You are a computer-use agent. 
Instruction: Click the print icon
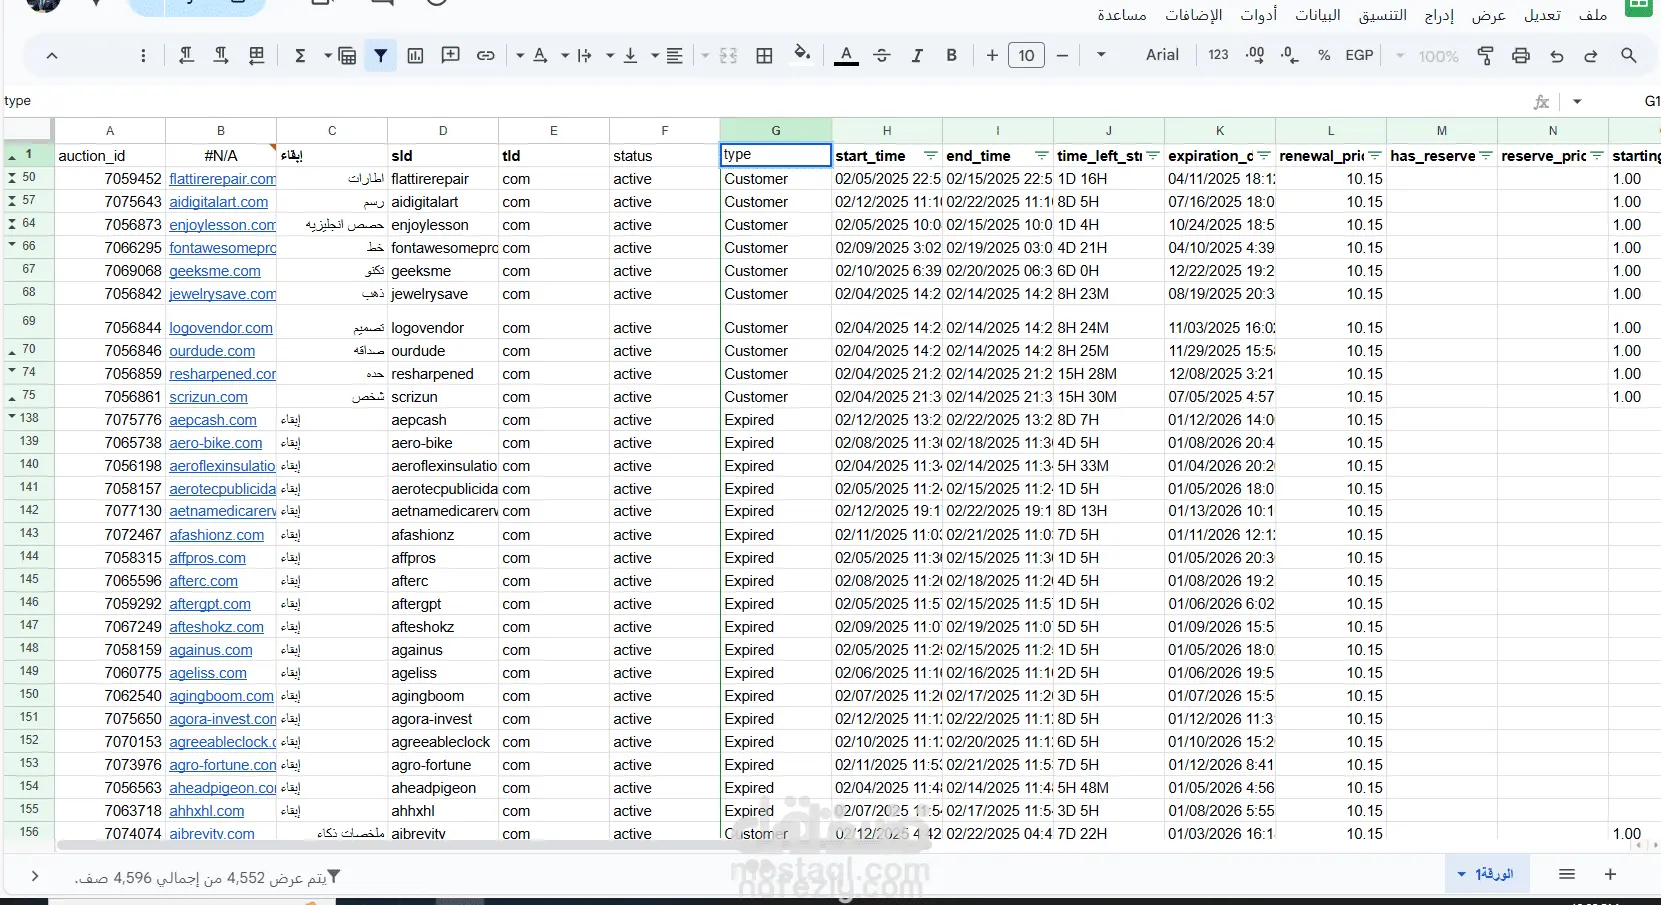pyautogui.click(x=1521, y=56)
